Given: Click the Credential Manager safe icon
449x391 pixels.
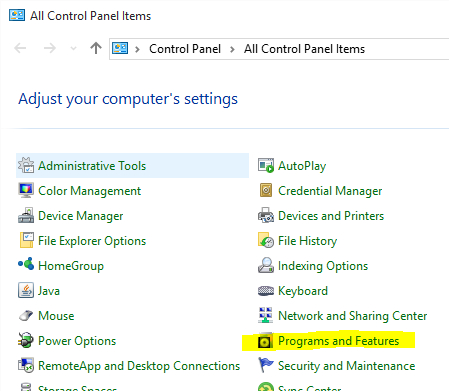Looking at the screenshot, I should 266,190.
